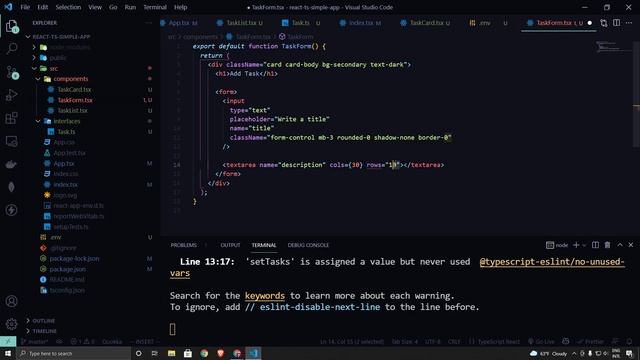
Task: Open Source Control view in activity bar
Action: [x=11, y=72]
